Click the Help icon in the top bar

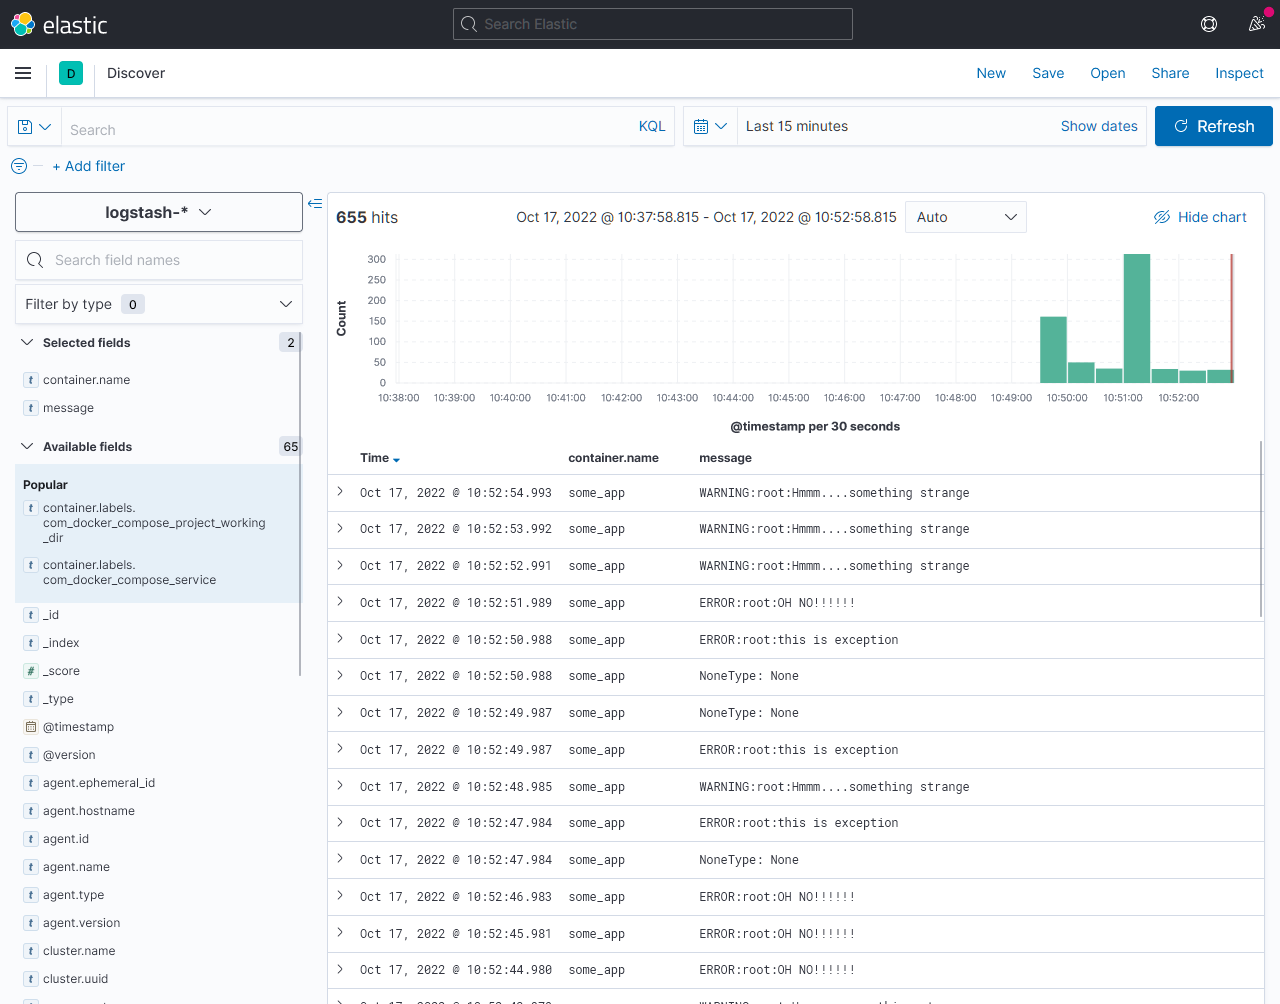1209,24
